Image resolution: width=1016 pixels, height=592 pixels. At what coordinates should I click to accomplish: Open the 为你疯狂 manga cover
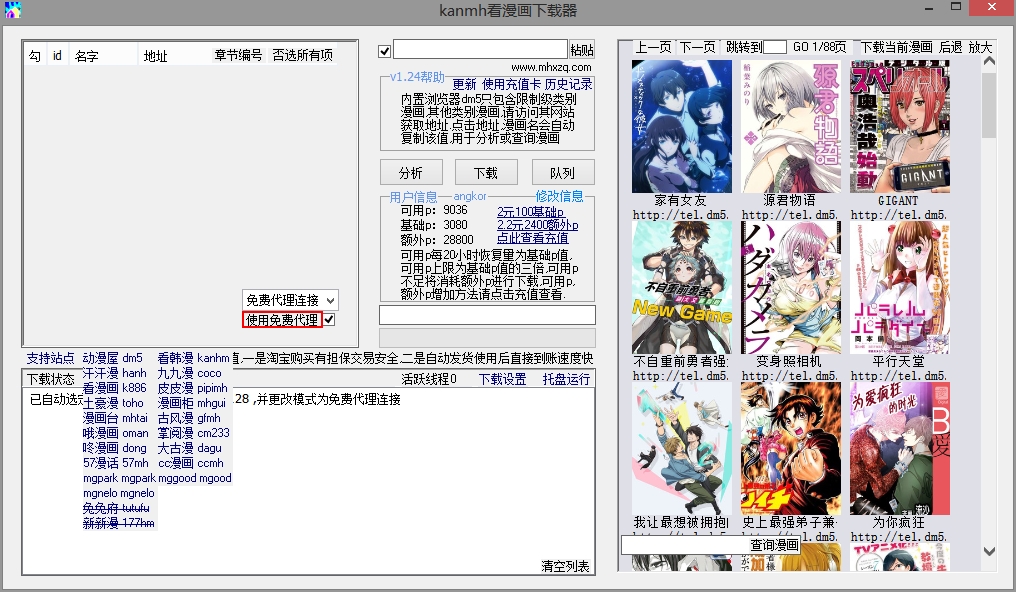(899, 448)
